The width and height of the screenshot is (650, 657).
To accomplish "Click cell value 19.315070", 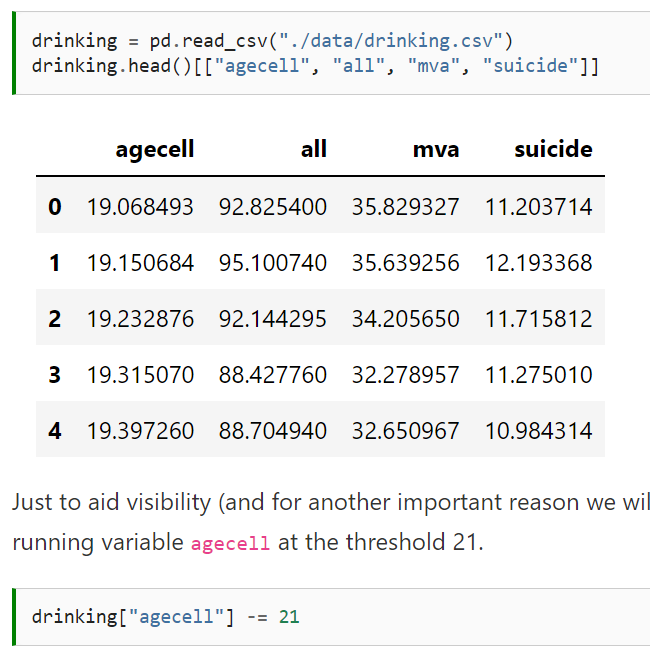I will 140,375.
